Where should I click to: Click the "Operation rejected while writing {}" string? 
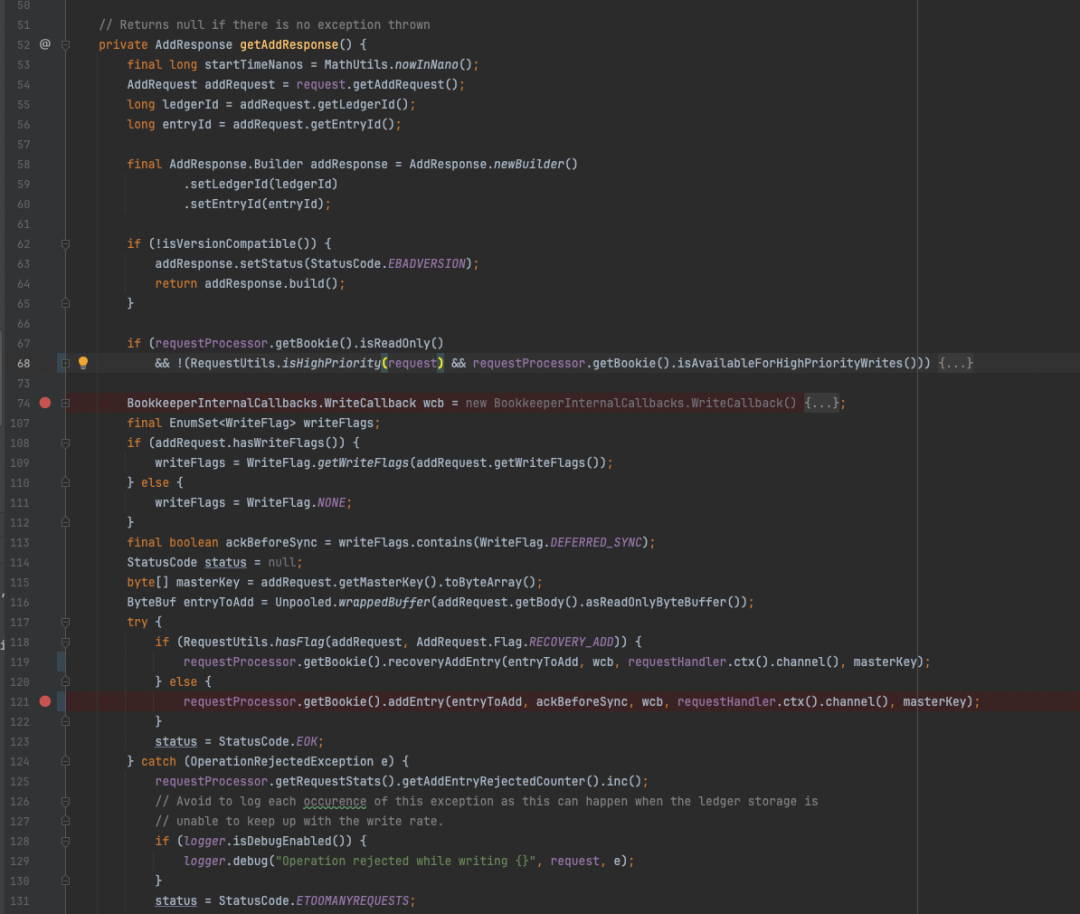point(405,861)
